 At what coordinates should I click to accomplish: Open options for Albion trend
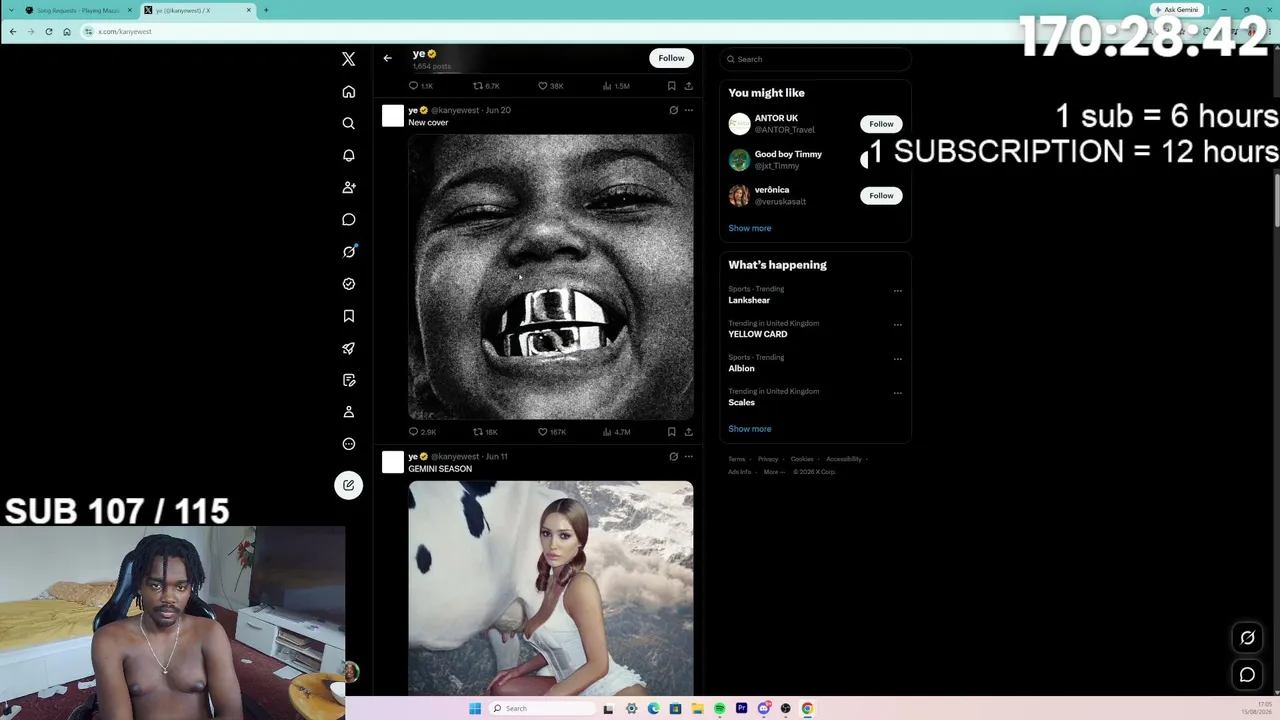click(x=897, y=359)
